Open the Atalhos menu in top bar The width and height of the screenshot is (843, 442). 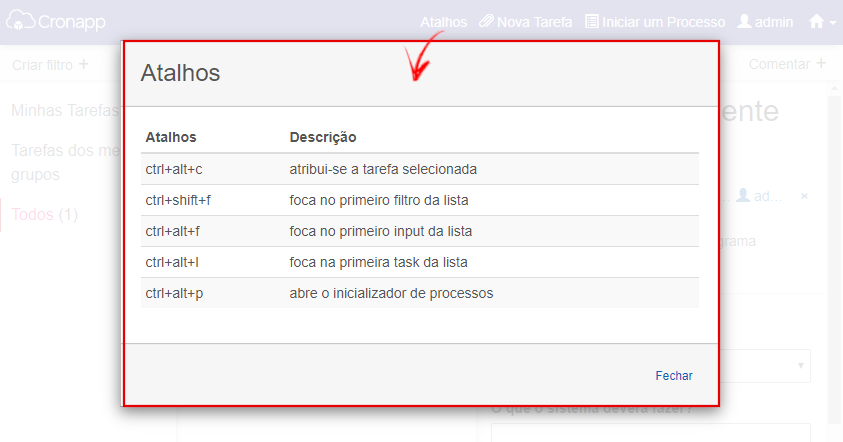(x=444, y=22)
